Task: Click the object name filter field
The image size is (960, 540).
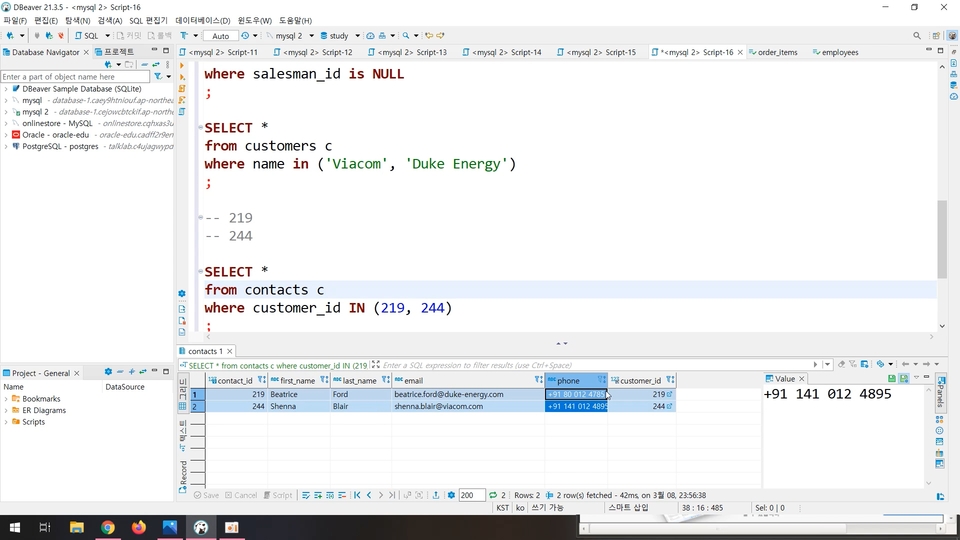Action: (75, 77)
